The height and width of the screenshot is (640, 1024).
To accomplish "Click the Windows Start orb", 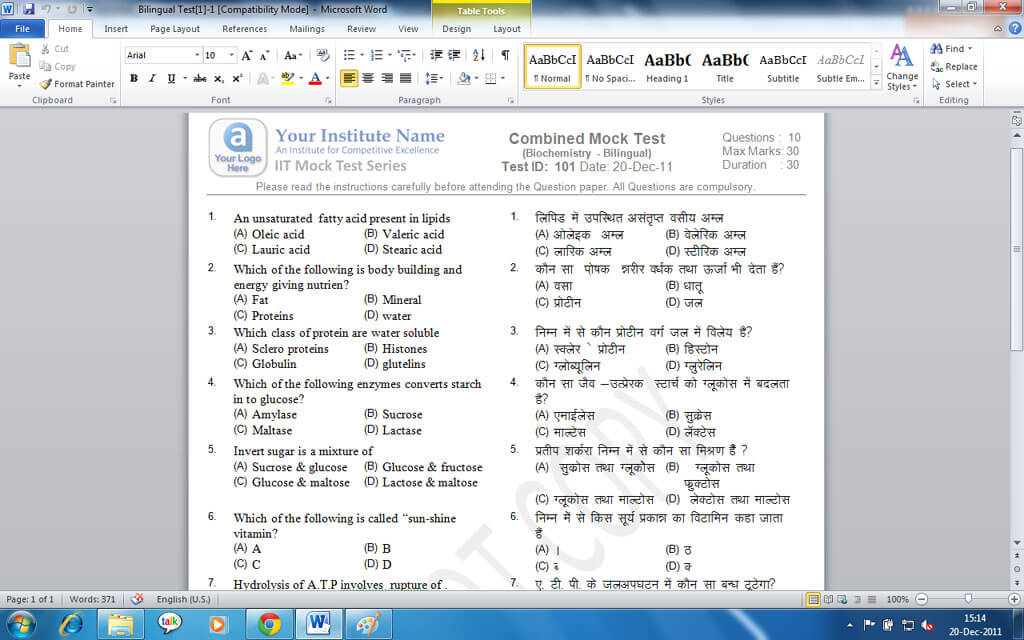I will point(21,624).
